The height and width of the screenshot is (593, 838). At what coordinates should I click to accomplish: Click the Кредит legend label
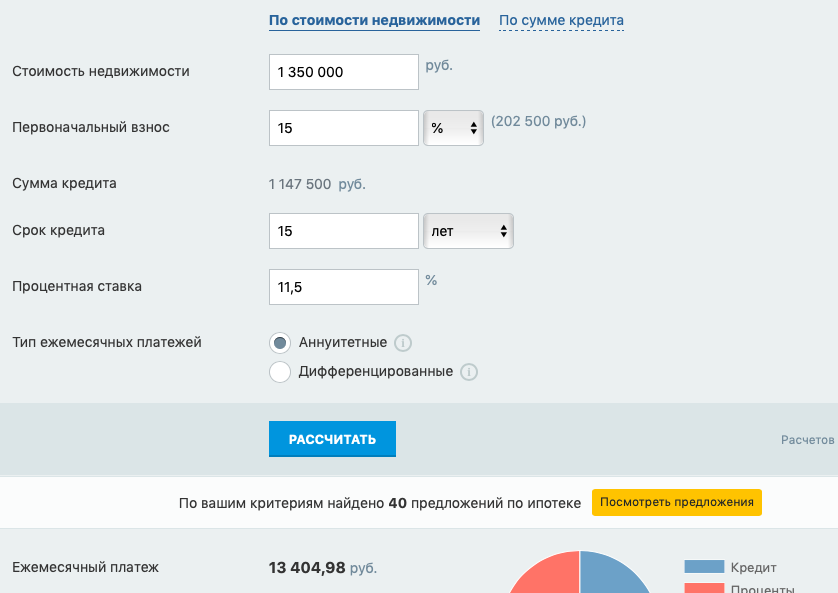tap(754, 567)
